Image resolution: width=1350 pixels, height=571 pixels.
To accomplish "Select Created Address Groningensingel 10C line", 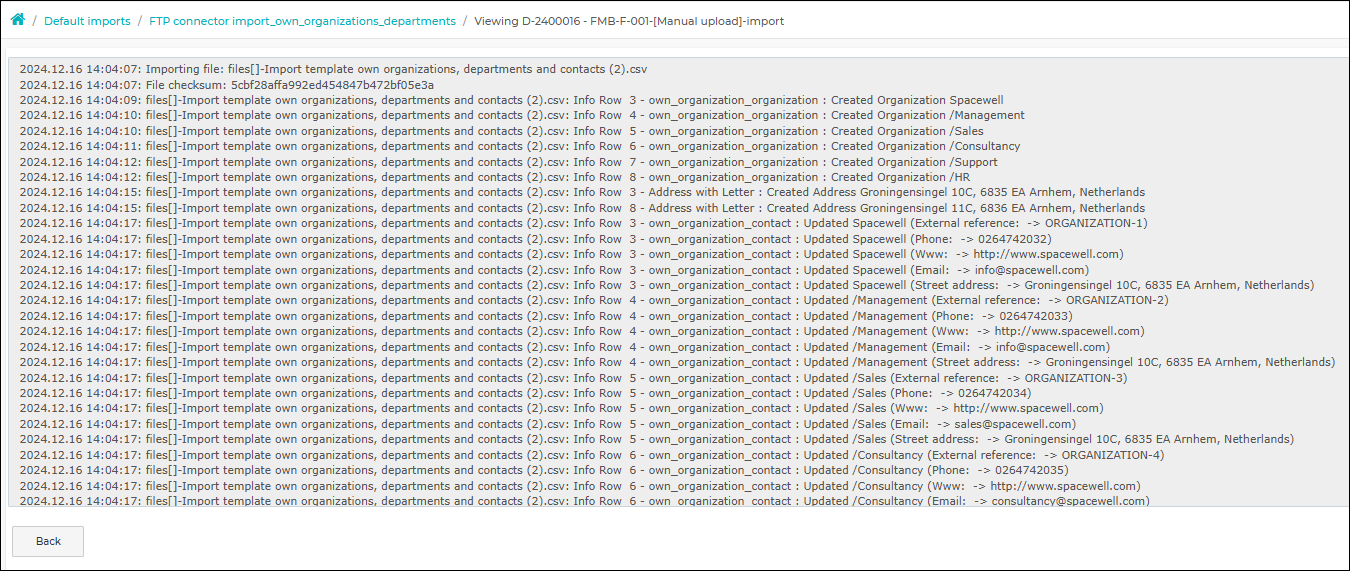I will [x=582, y=193].
